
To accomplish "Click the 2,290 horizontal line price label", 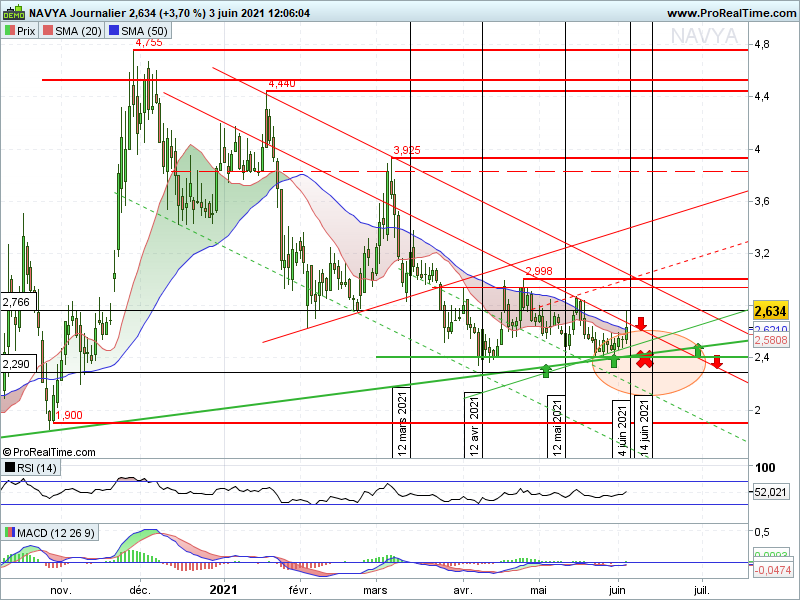I will [x=19, y=364].
